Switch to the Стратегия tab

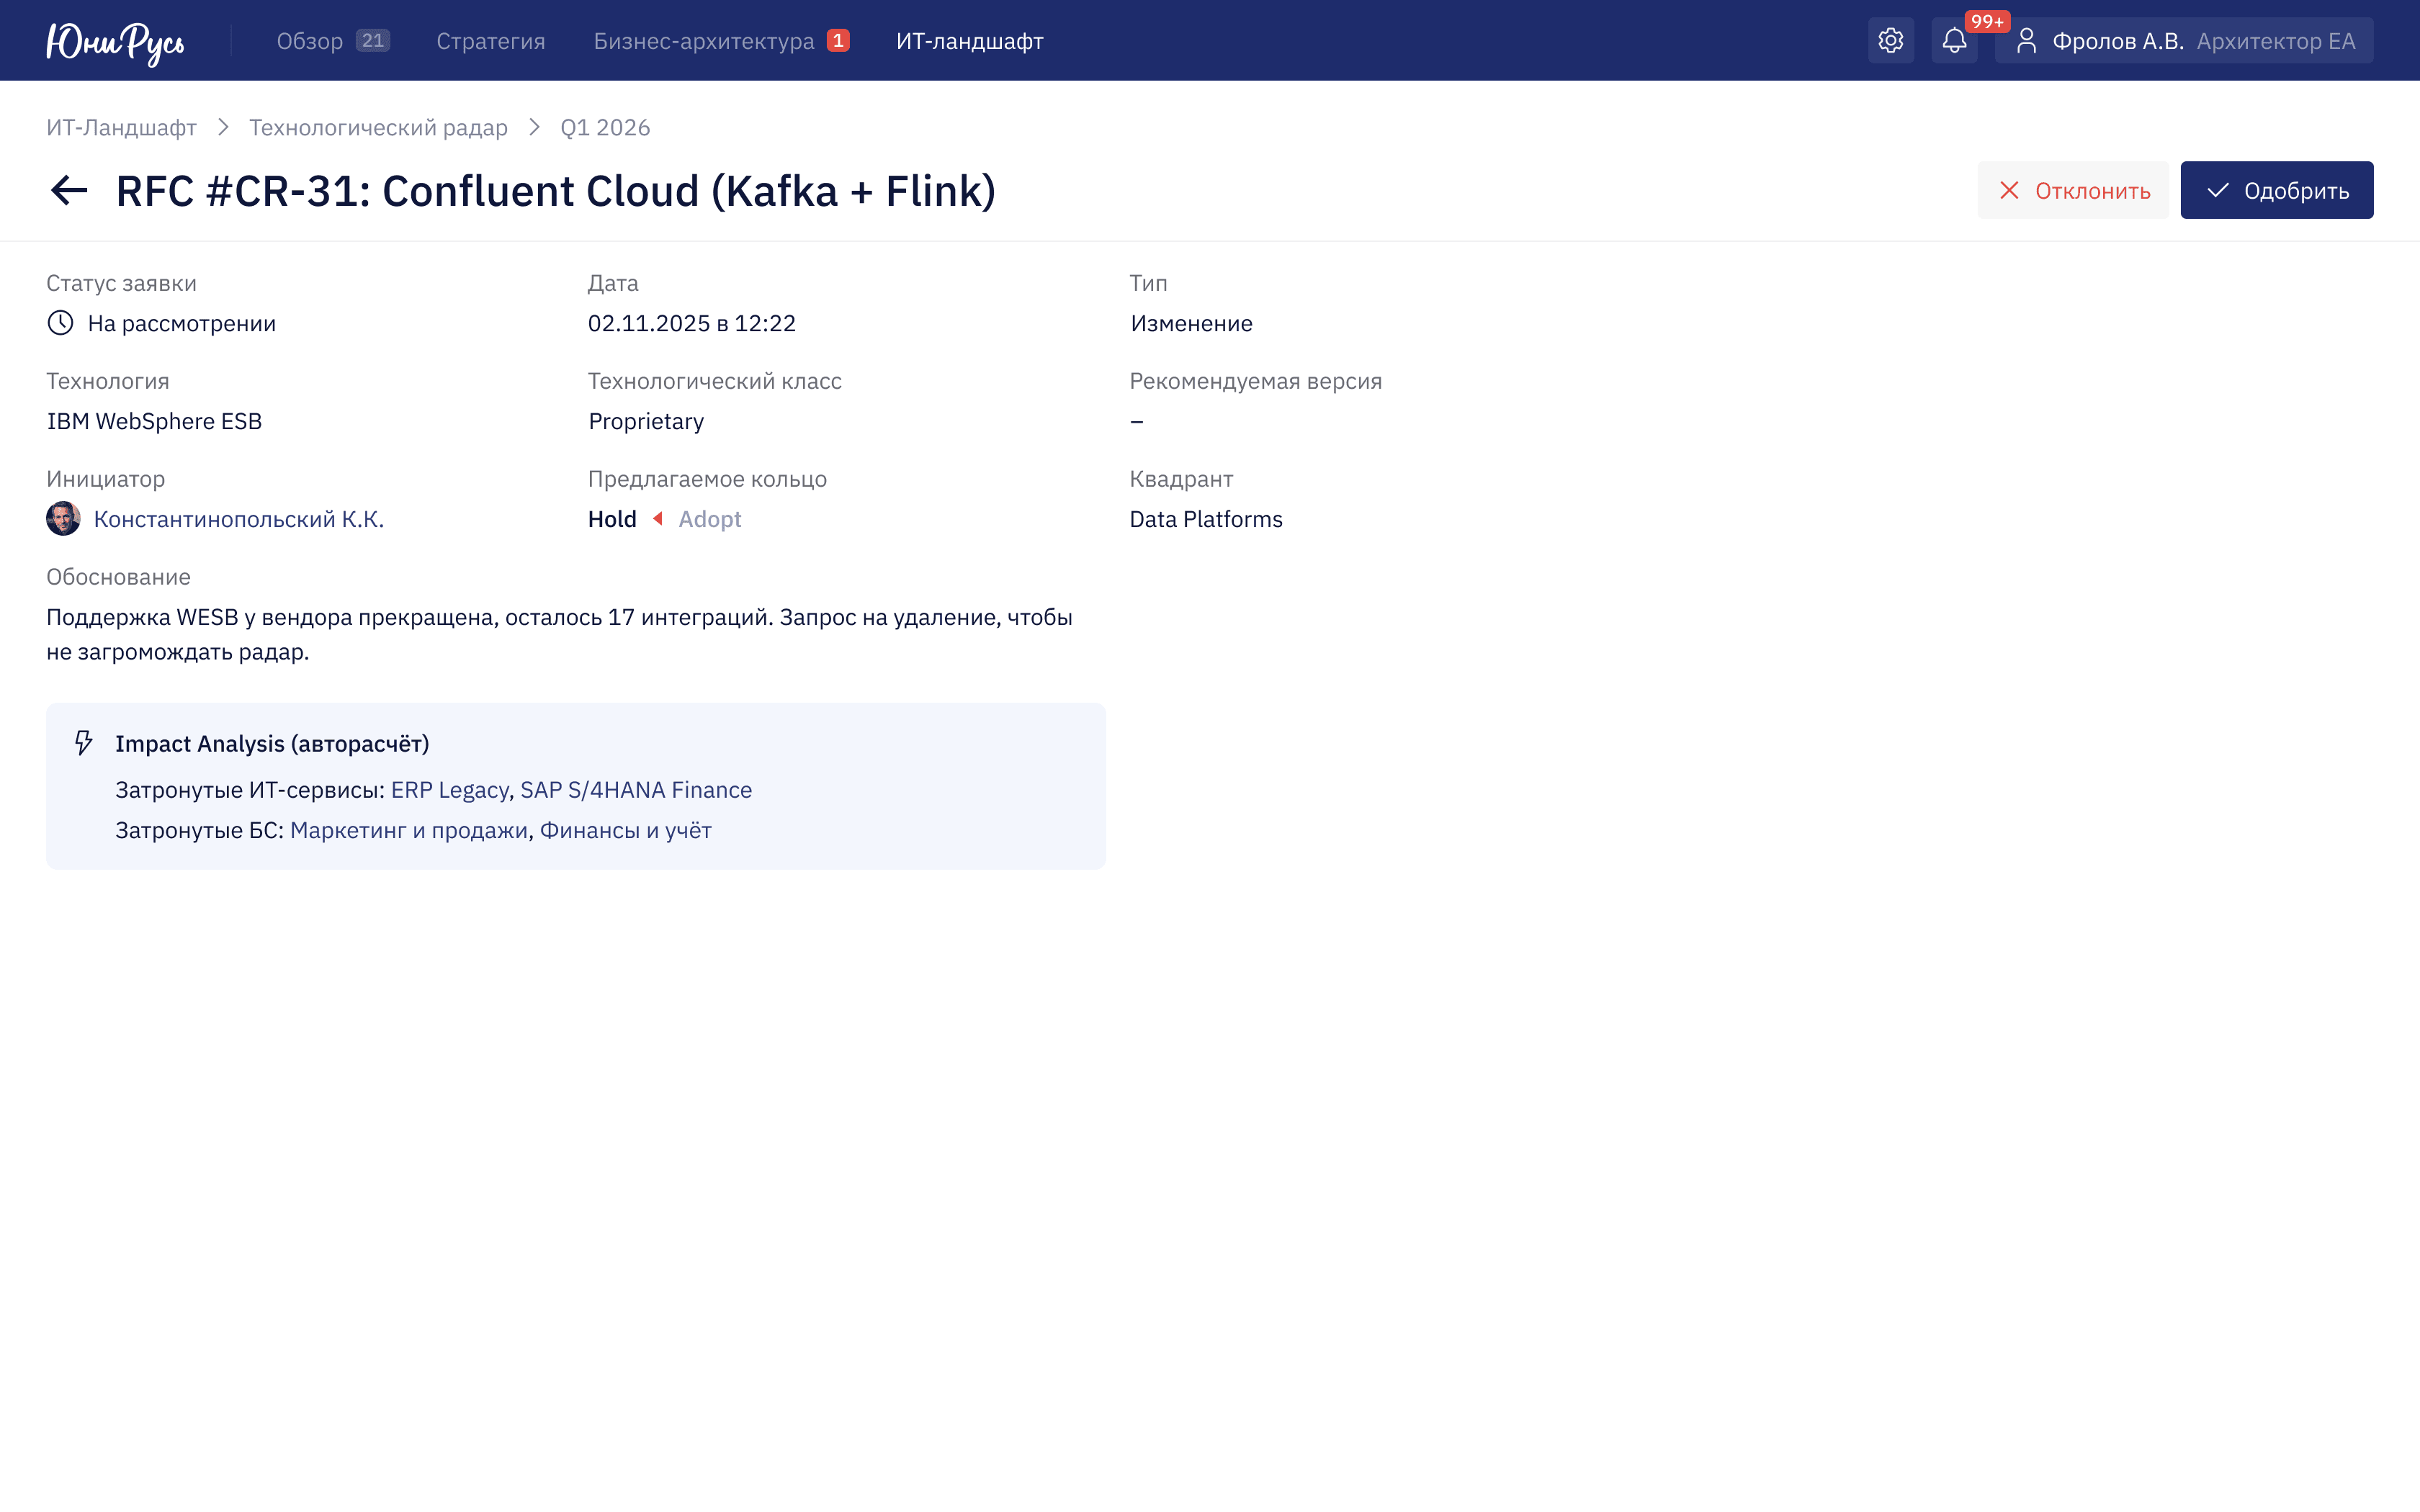coord(491,41)
